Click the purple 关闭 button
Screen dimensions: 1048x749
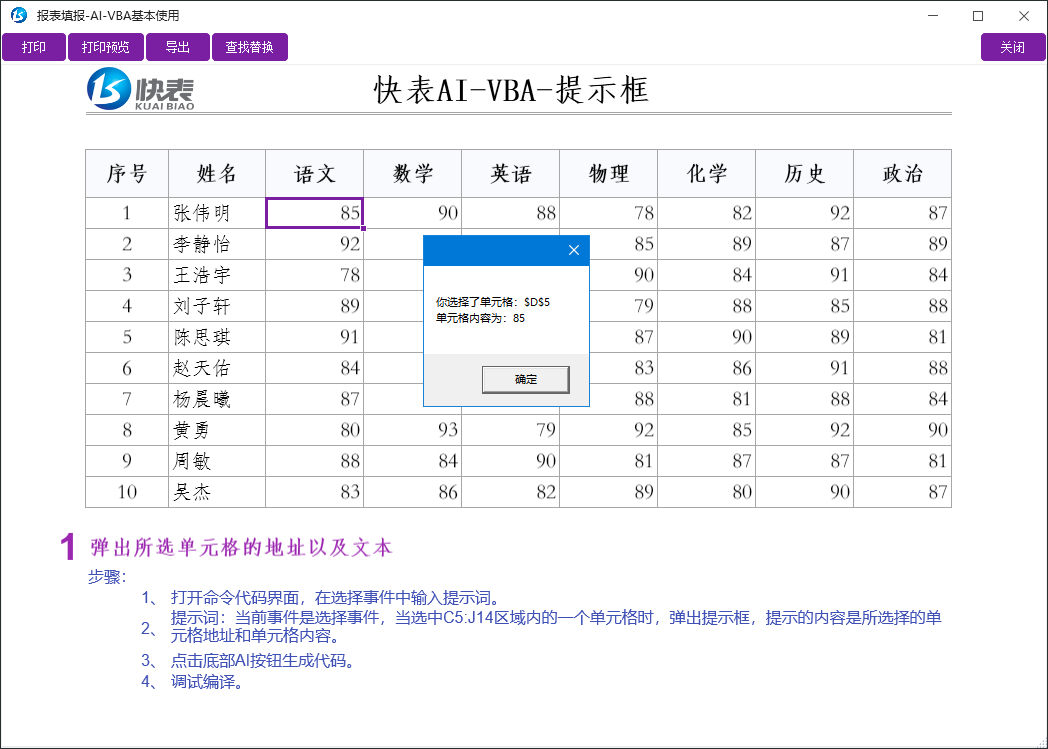click(1013, 47)
